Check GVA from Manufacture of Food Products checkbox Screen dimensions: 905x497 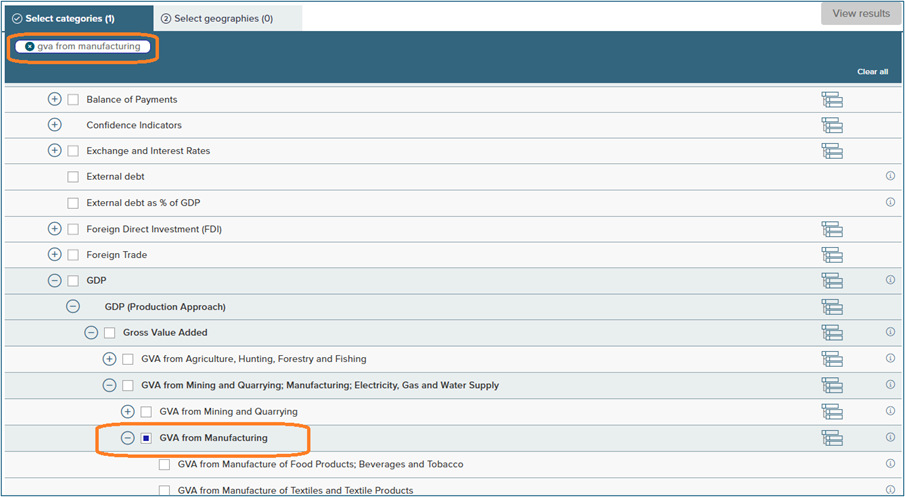tap(164, 465)
